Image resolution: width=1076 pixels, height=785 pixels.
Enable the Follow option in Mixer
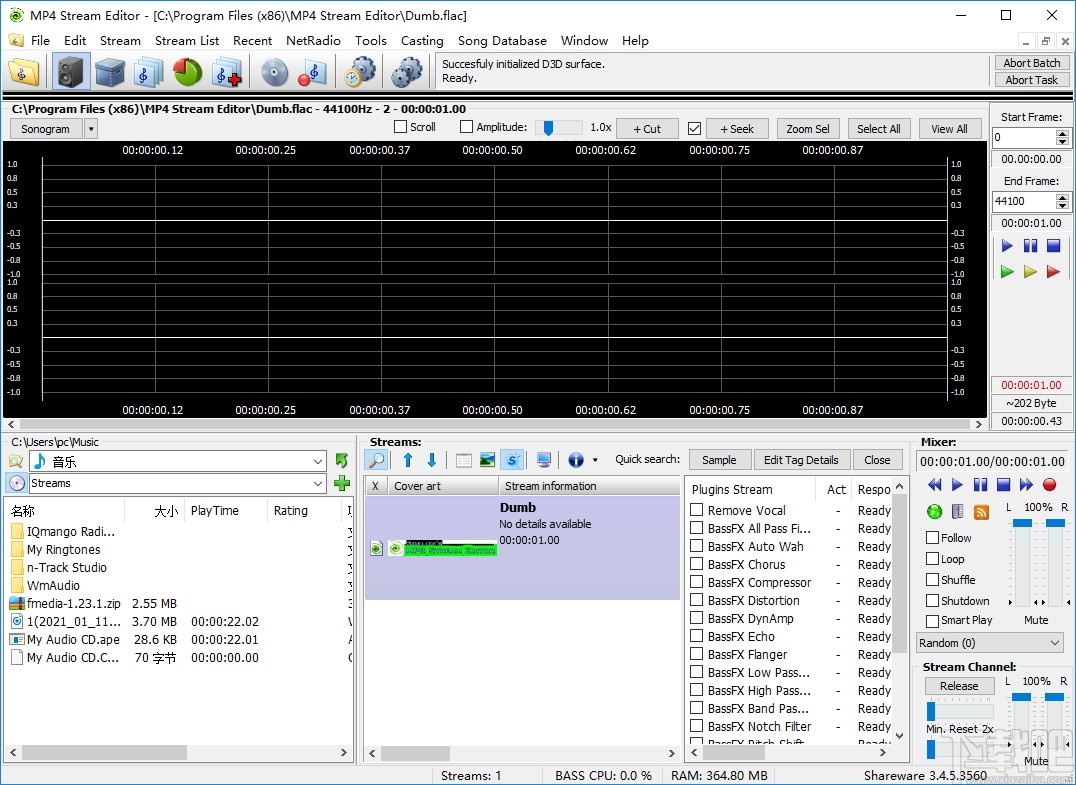930,537
